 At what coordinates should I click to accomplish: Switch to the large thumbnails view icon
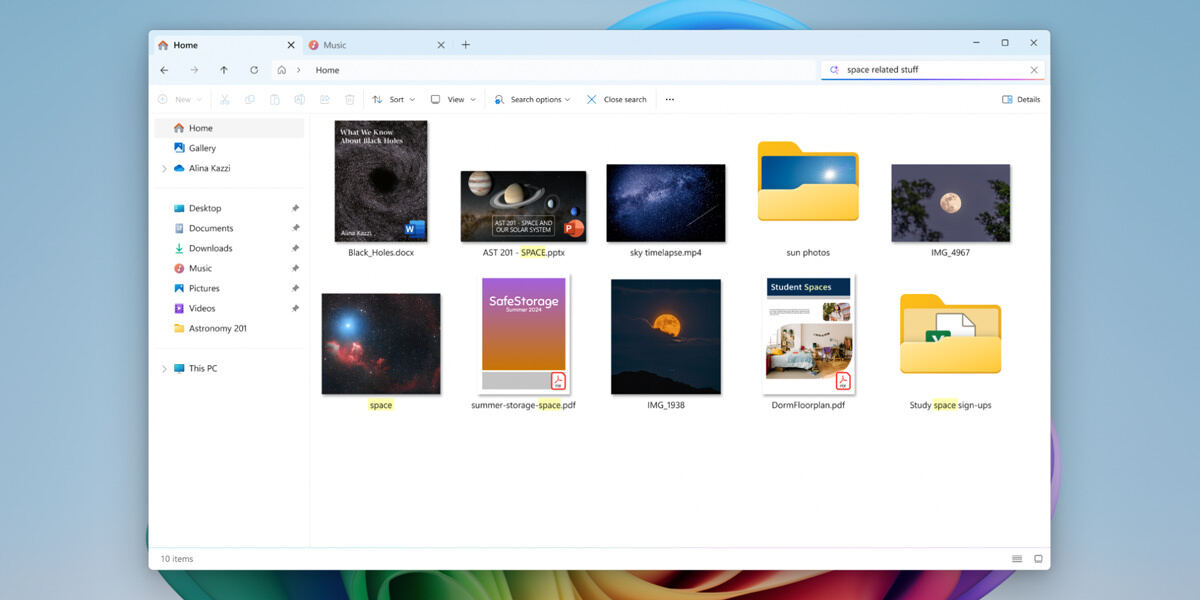[1038, 558]
